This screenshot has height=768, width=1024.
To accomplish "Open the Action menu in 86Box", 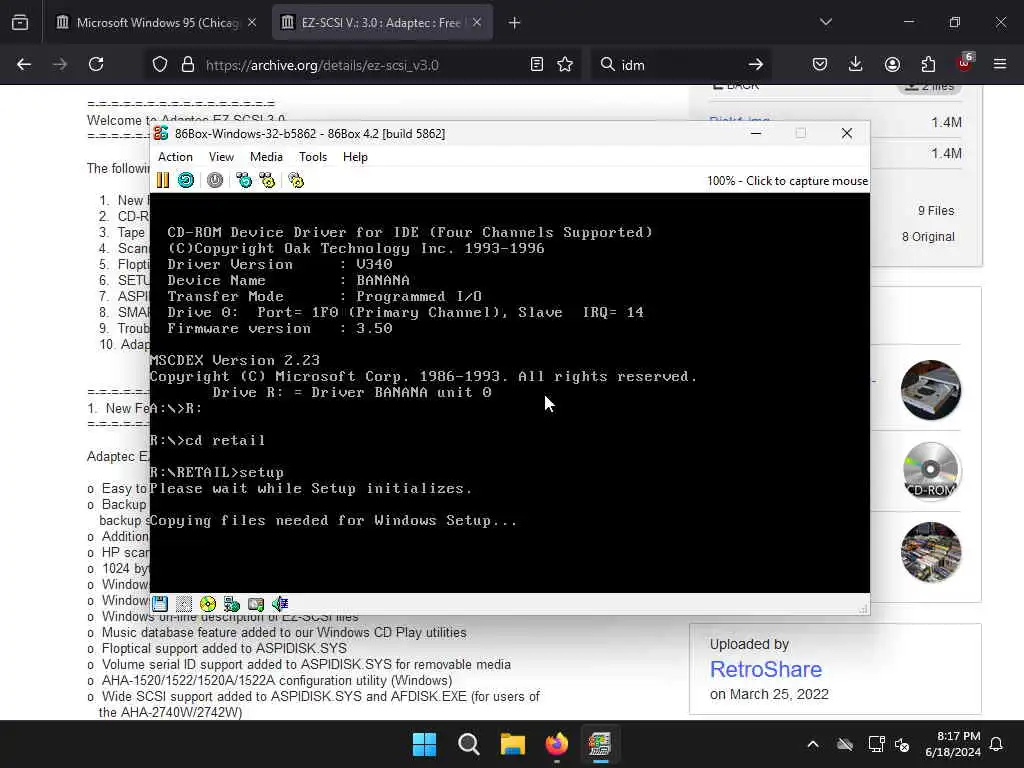I will [175, 157].
